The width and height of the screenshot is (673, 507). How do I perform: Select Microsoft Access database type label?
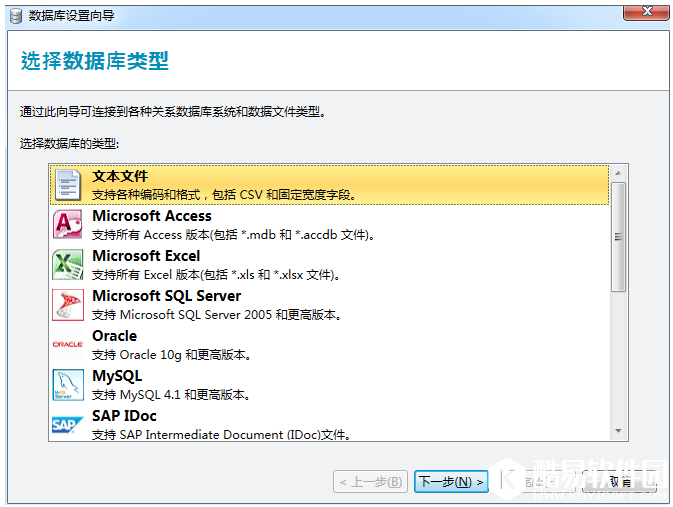coord(152,216)
